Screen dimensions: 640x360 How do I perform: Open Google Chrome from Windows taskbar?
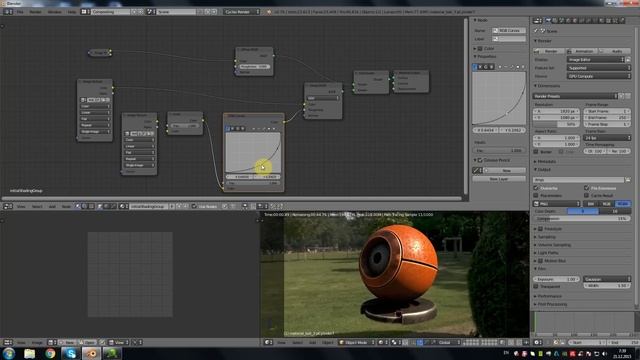50,353
